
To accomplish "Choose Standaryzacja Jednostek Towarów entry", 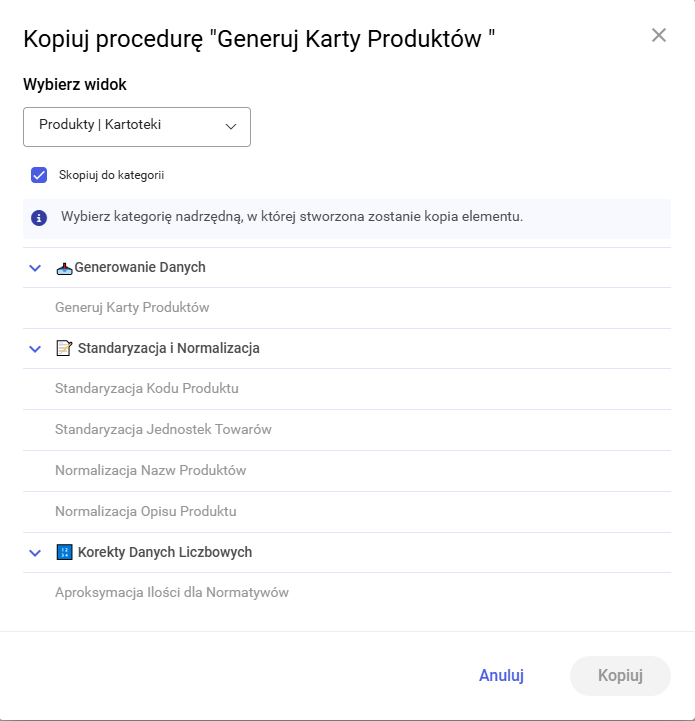I will pyautogui.click(x=163, y=429).
